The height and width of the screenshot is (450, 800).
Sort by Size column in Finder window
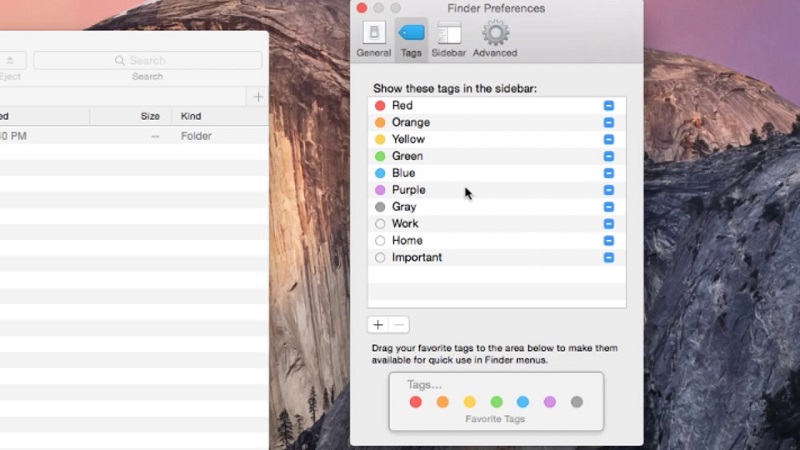pyautogui.click(x=150, y=116)
